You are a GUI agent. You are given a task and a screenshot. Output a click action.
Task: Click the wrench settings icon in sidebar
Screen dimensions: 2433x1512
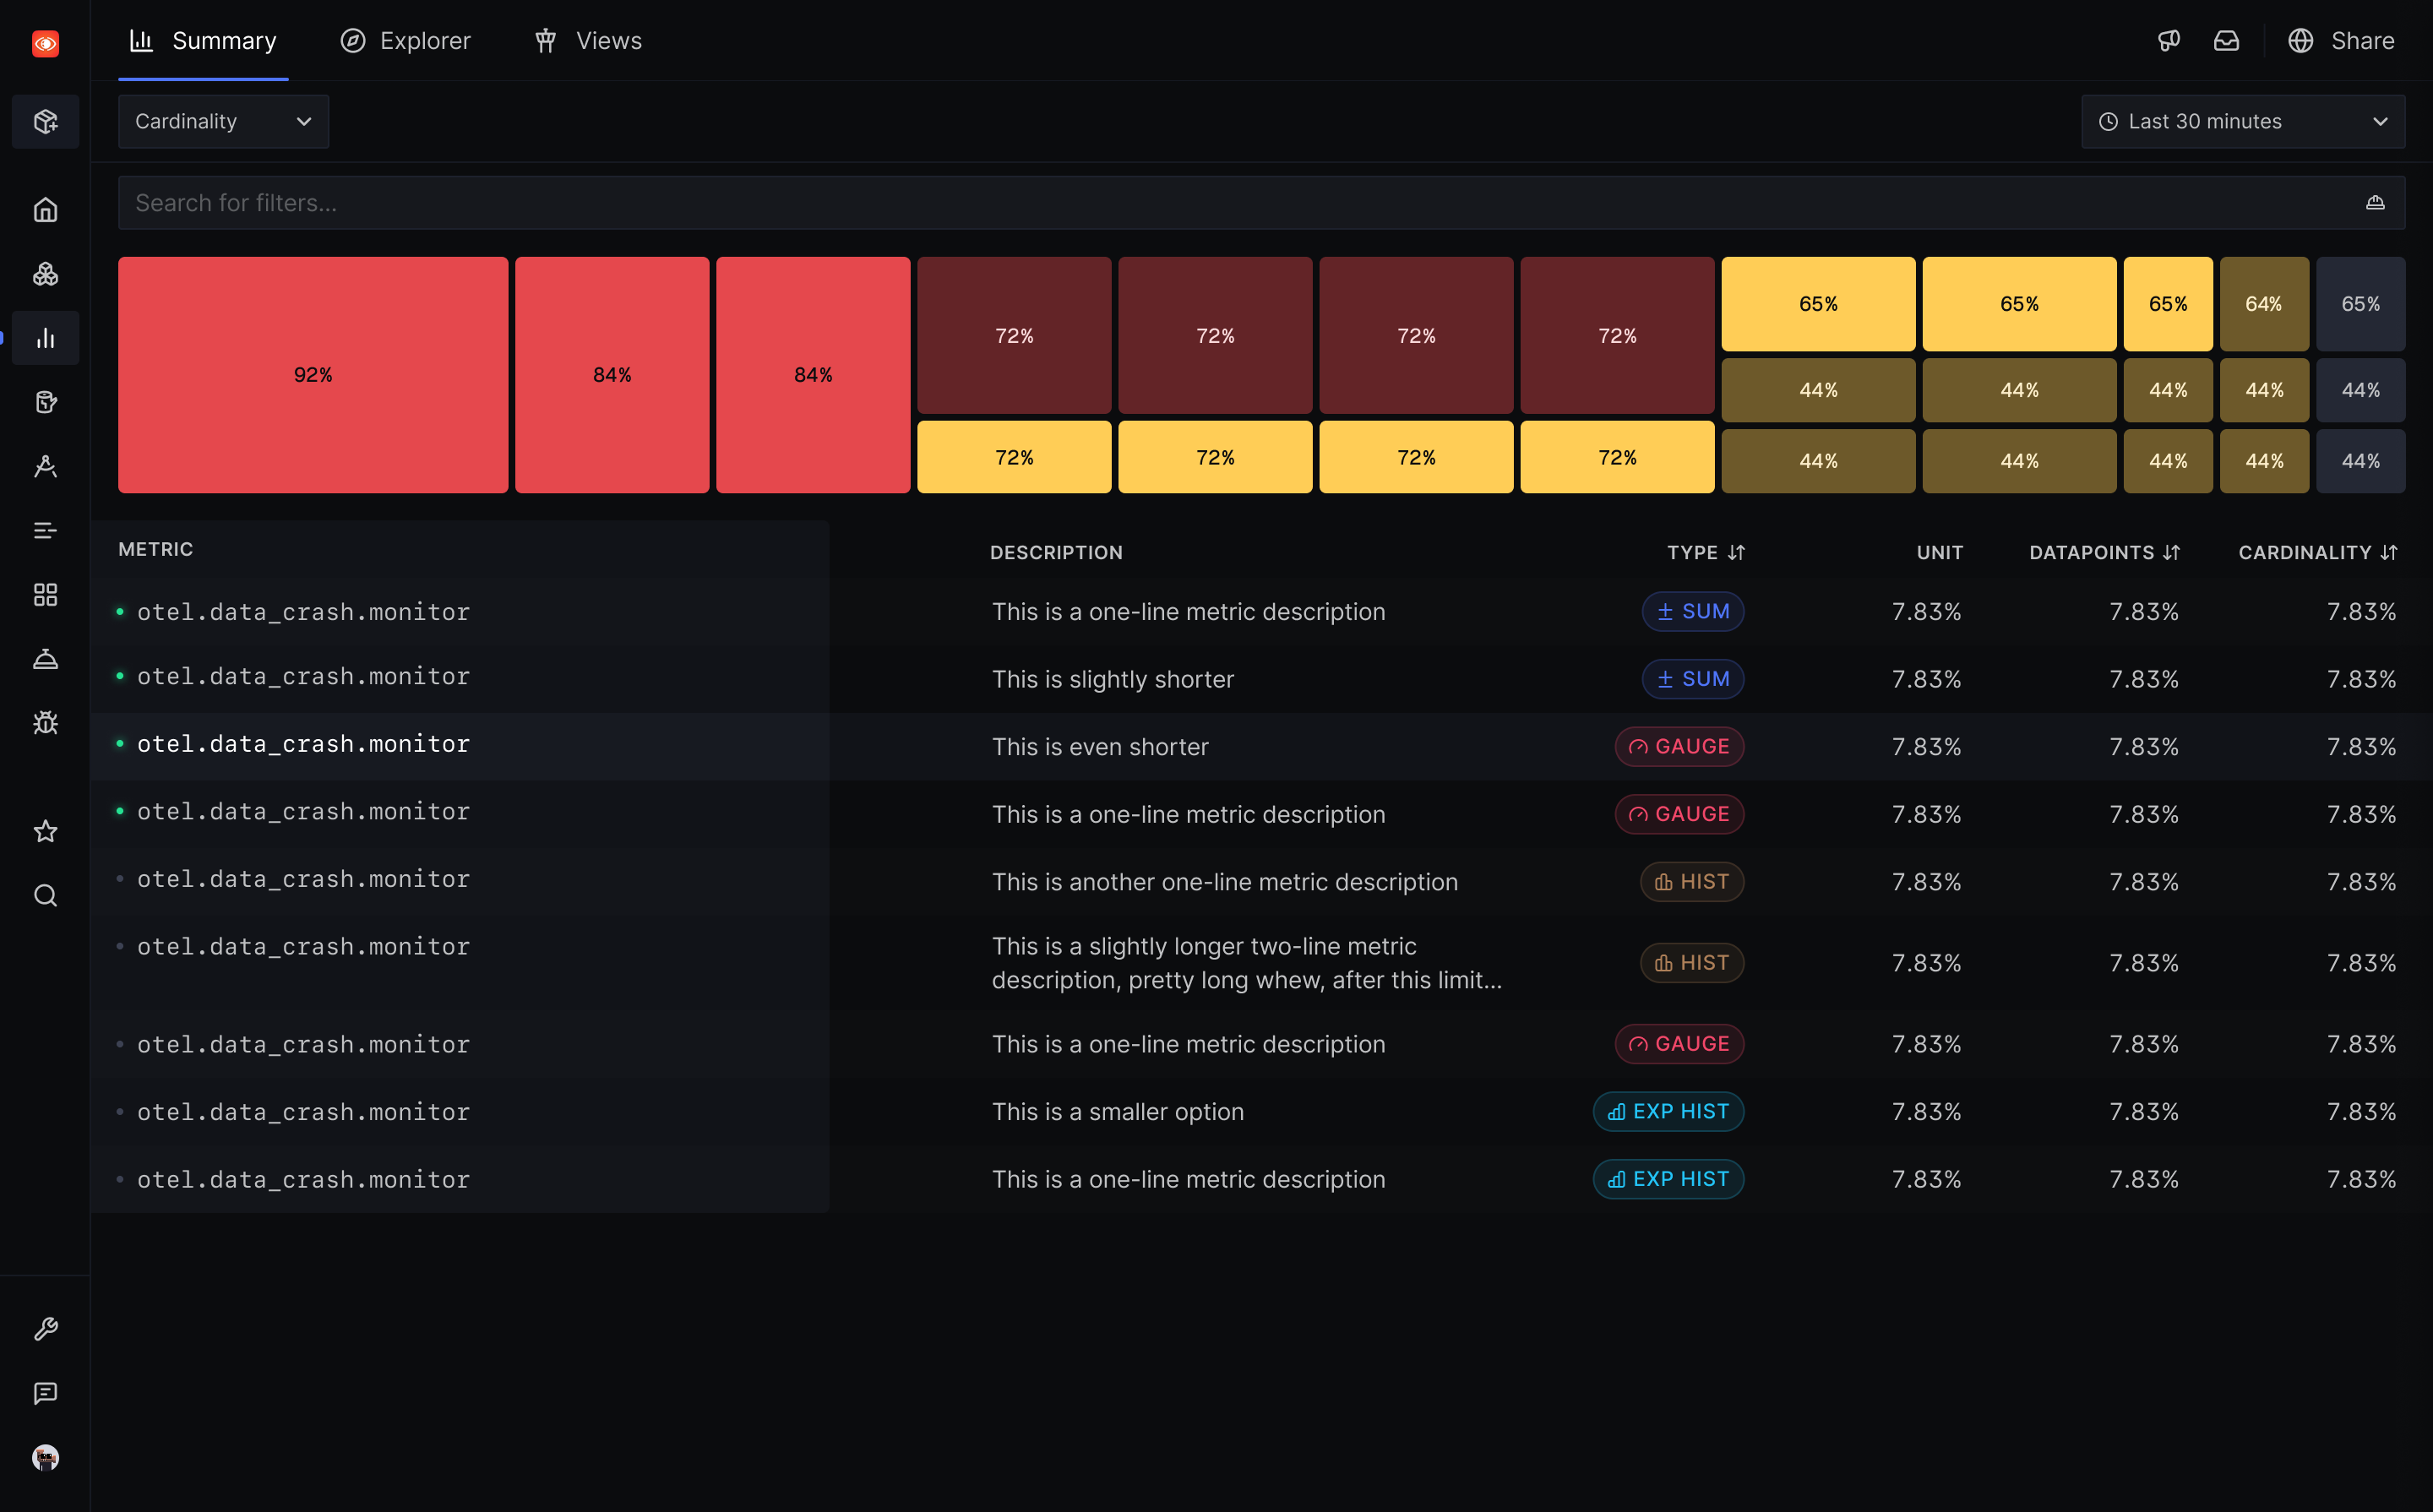point(45,1329)
